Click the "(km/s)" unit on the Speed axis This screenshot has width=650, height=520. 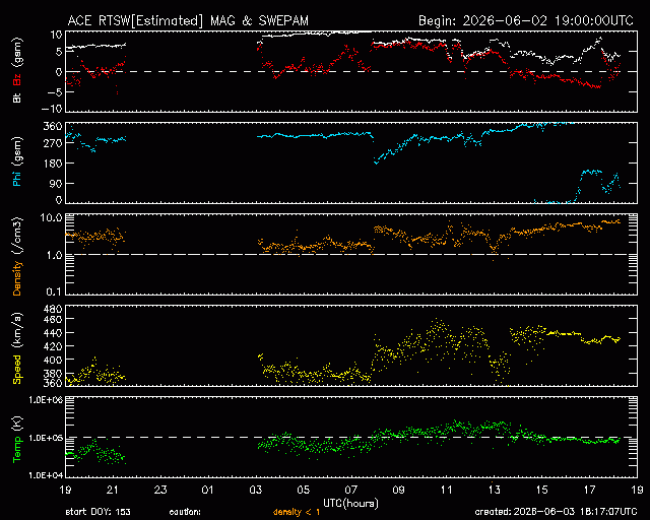pos(17,330)
